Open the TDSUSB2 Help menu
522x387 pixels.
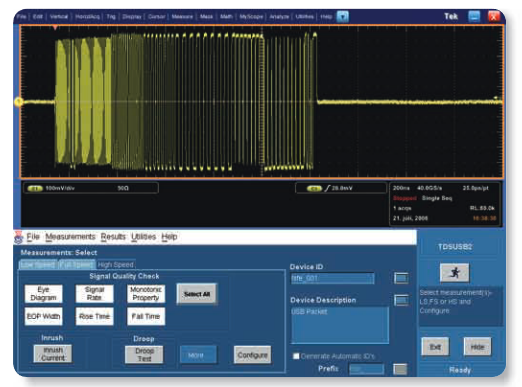pos(169,237)
